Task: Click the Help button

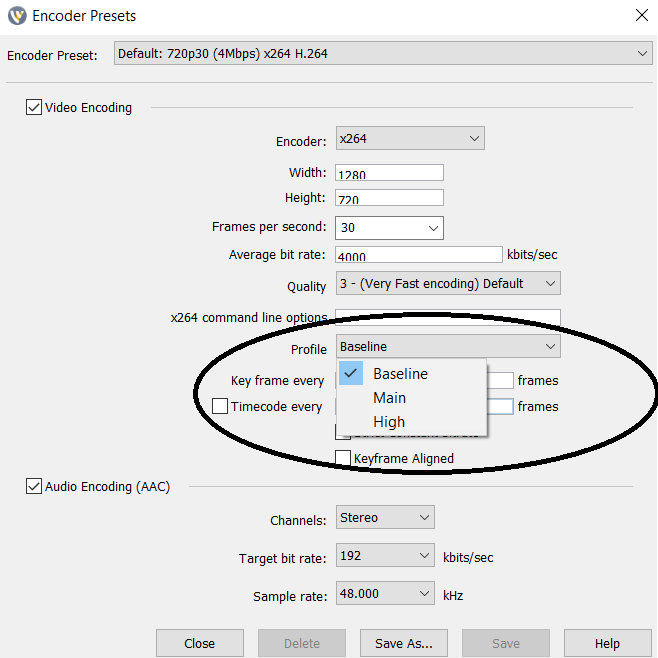Action: click(x=608, y=643)
